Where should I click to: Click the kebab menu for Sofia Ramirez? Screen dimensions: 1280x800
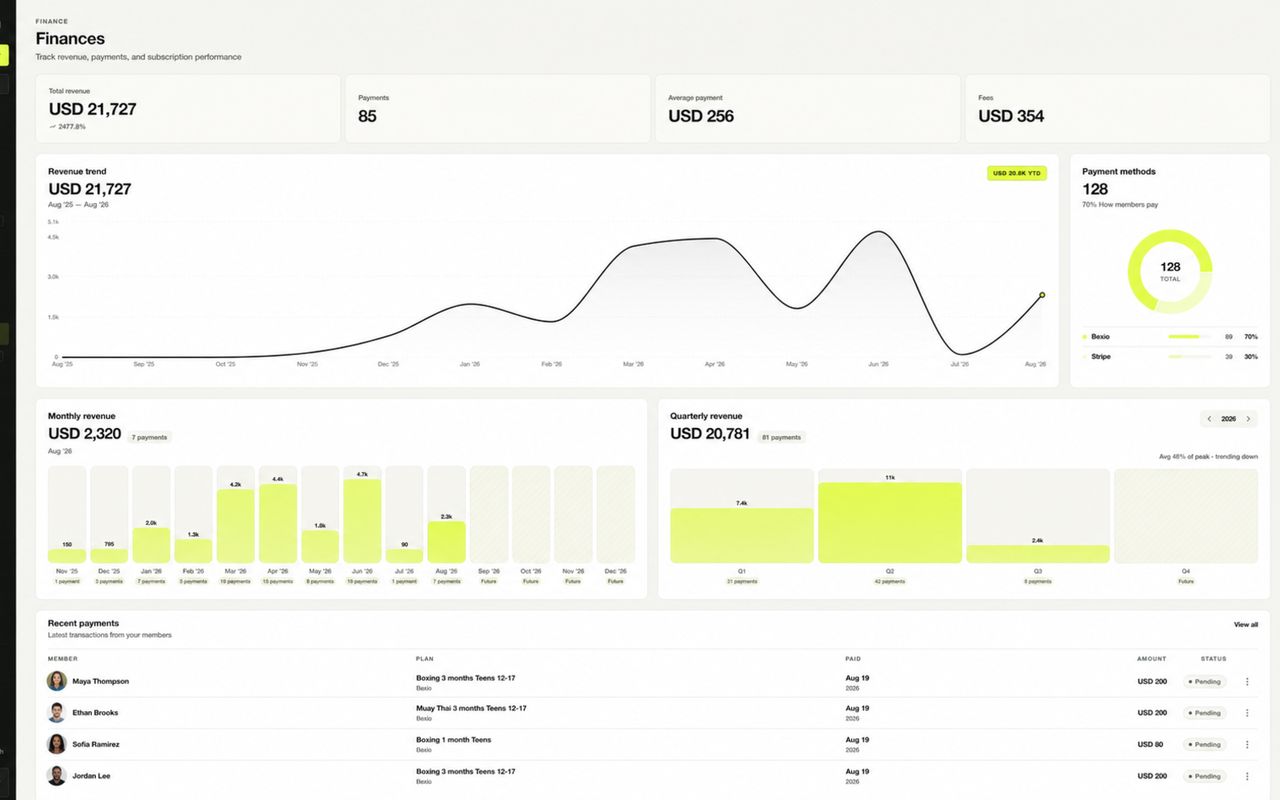coord(1247,744)
